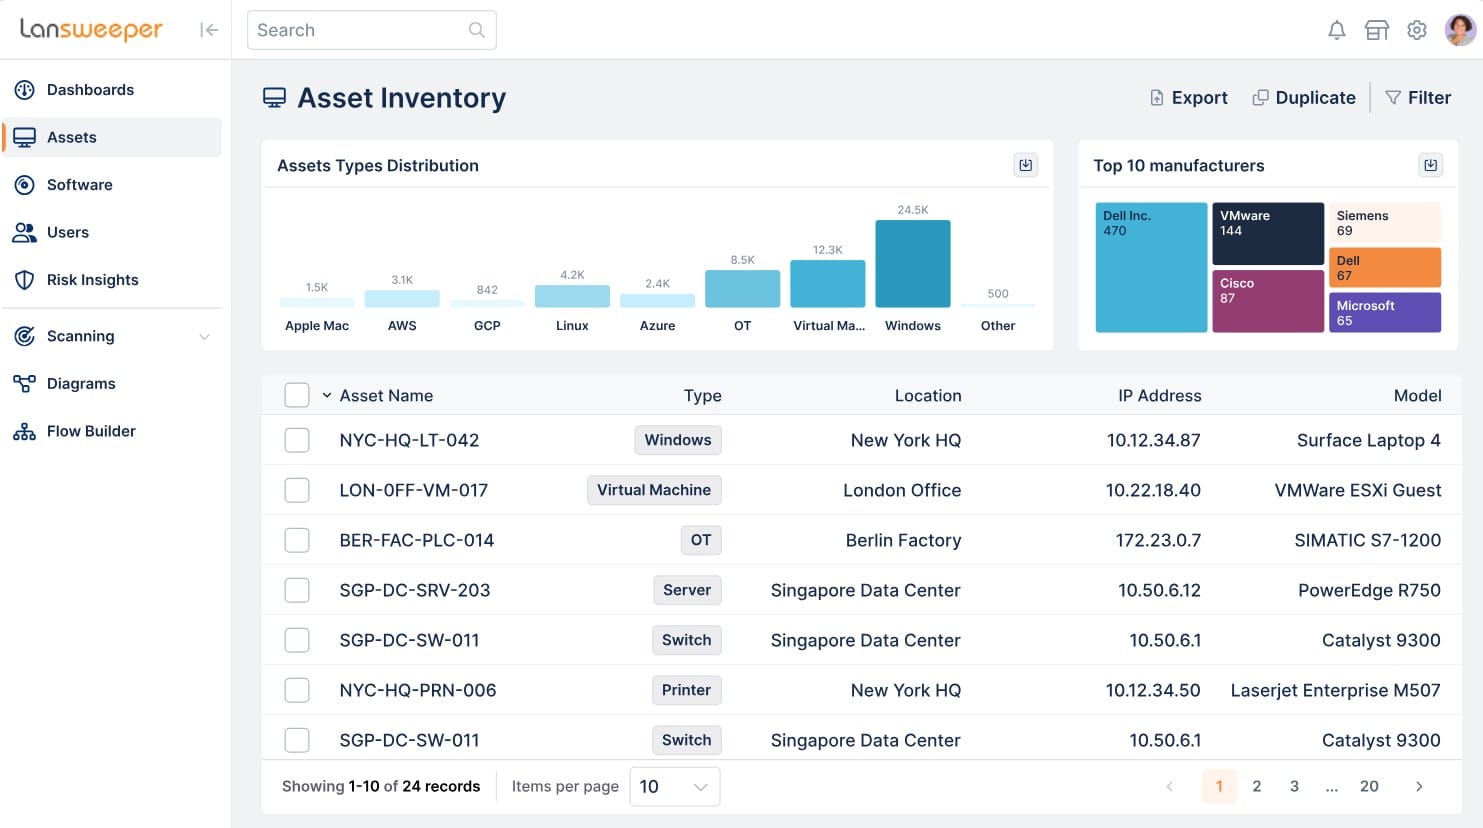Click the Printer type tag
1483x828 pixels.
click(686, 690)
